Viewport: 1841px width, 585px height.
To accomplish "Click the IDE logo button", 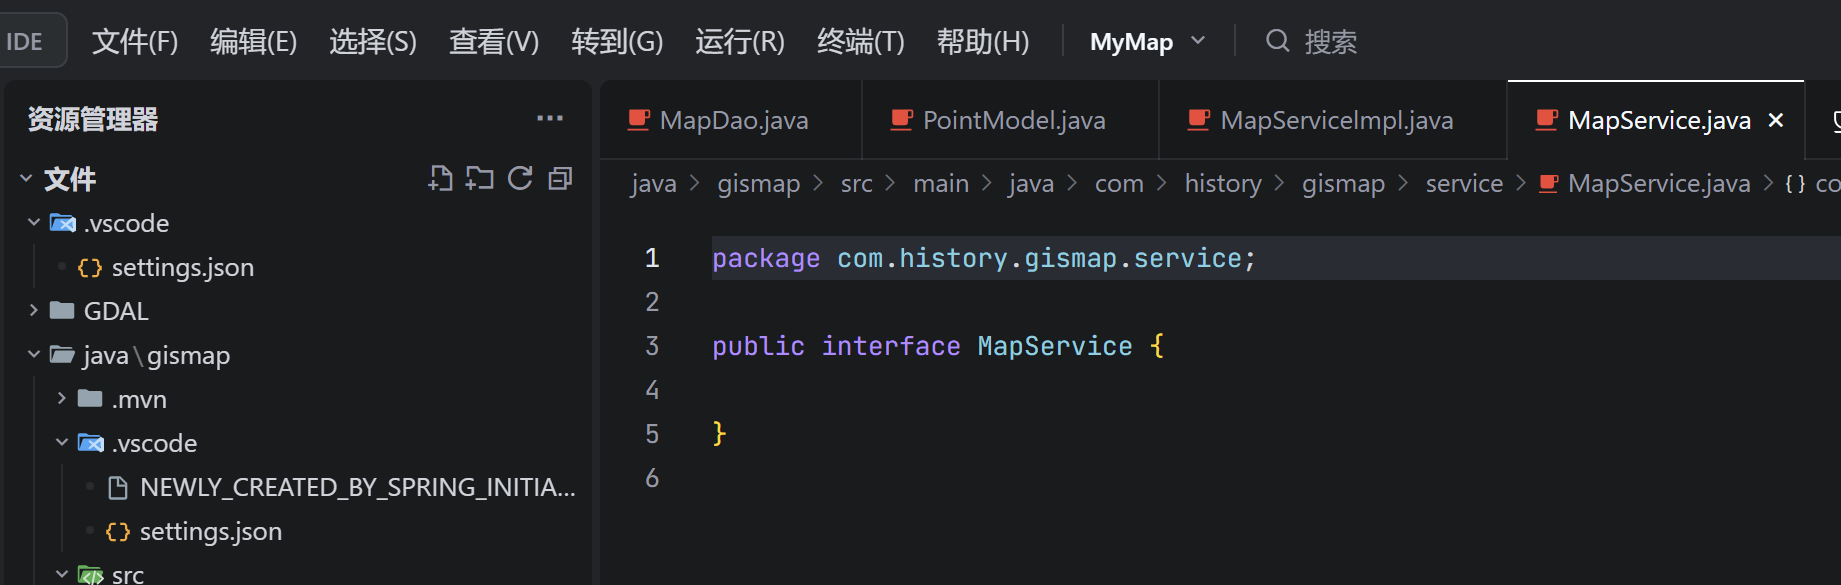I will pyautogui.click(x=30, y=41).
